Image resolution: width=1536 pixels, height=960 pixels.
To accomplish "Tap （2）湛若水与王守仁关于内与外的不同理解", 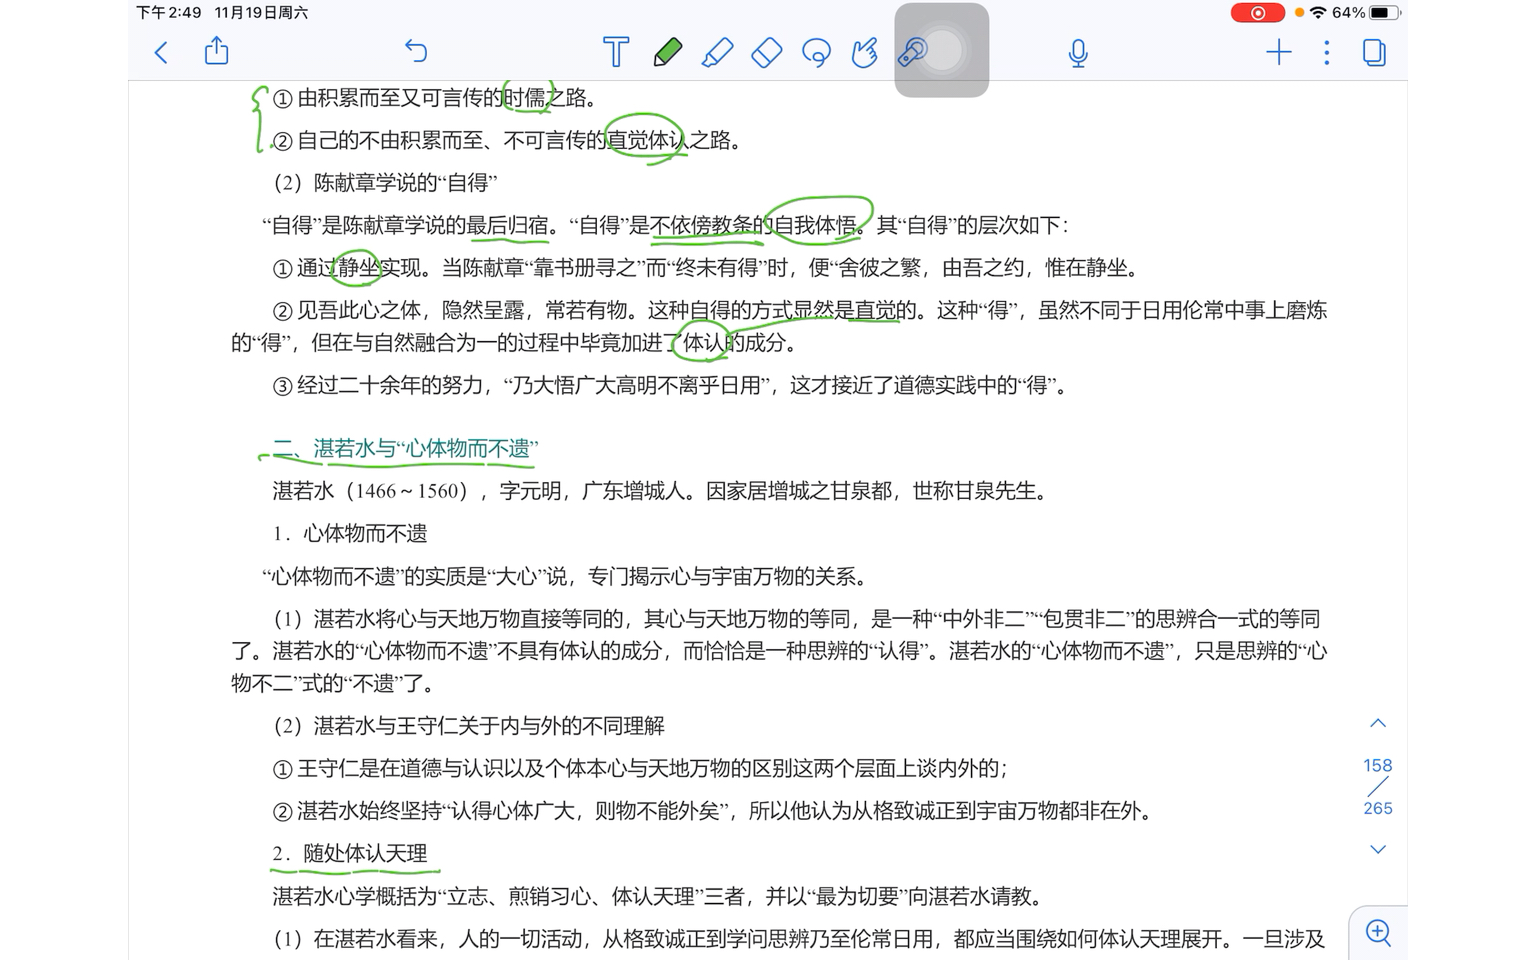I will coord(469,725).
